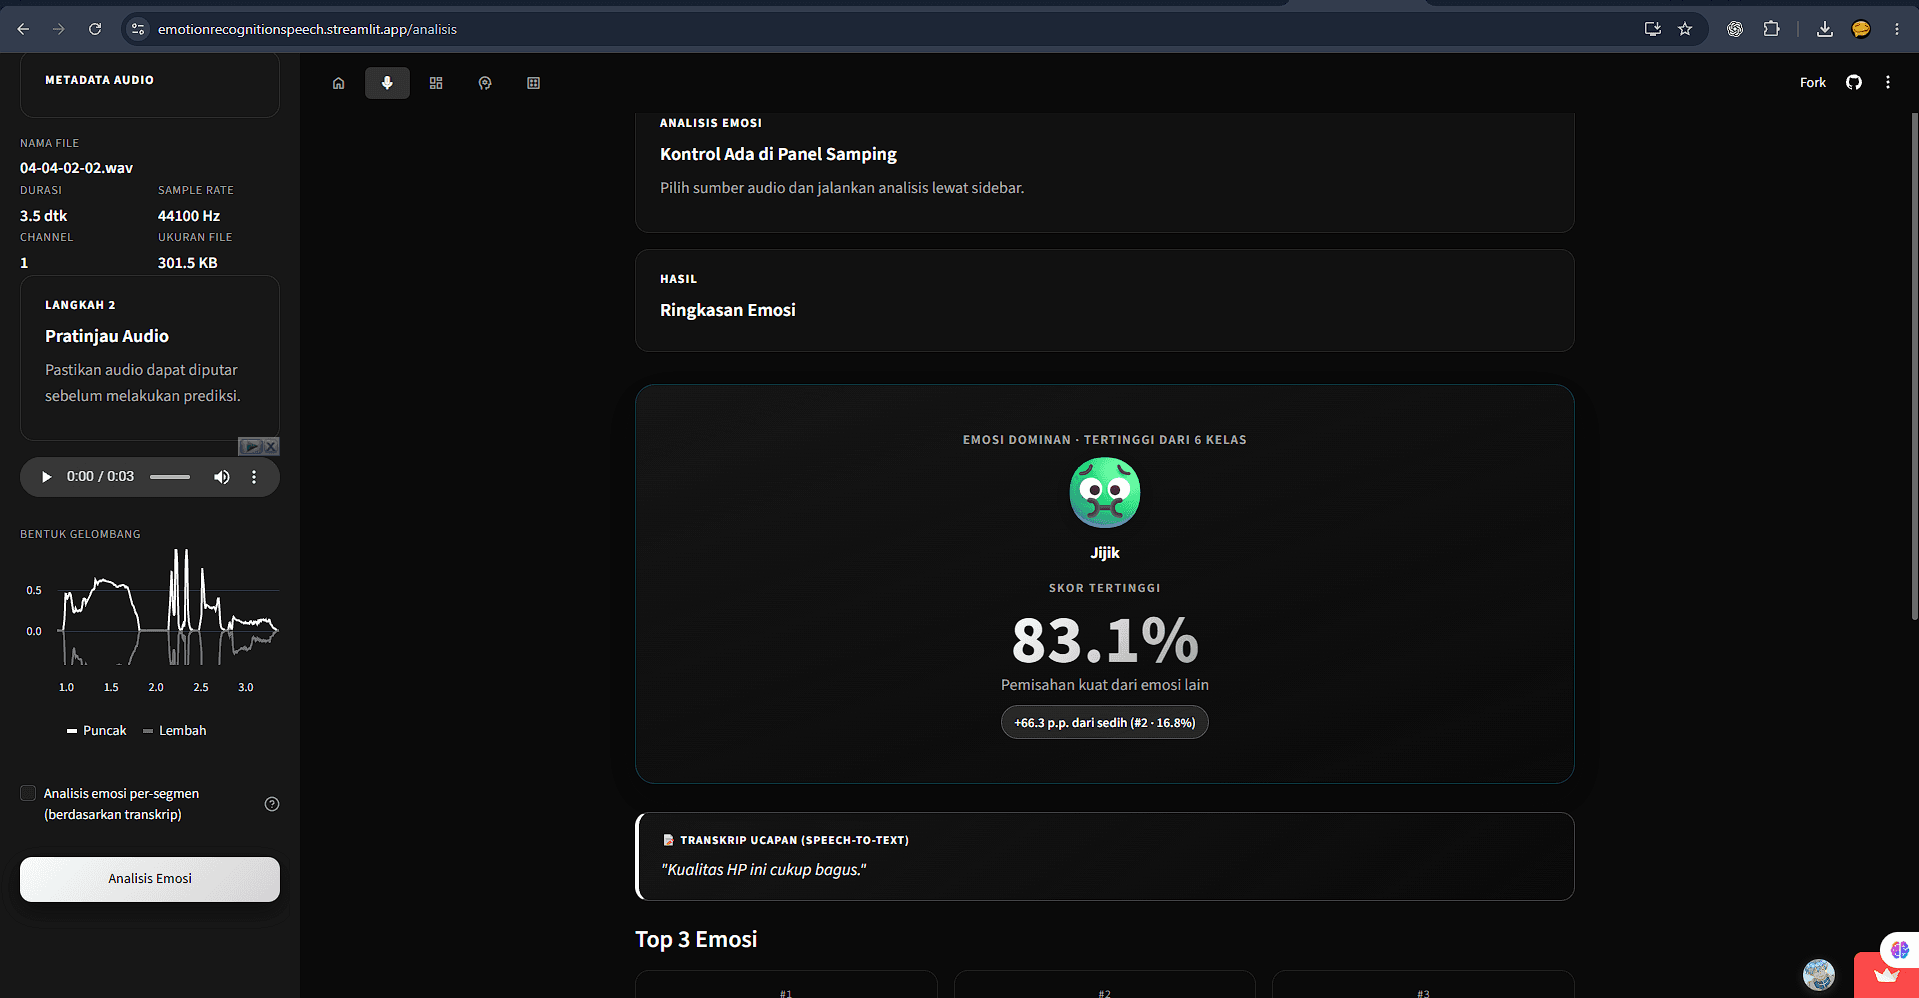Click the Streamlit crown badge at bottom right
The image size is (1919, 998).
coord(1886,976)
